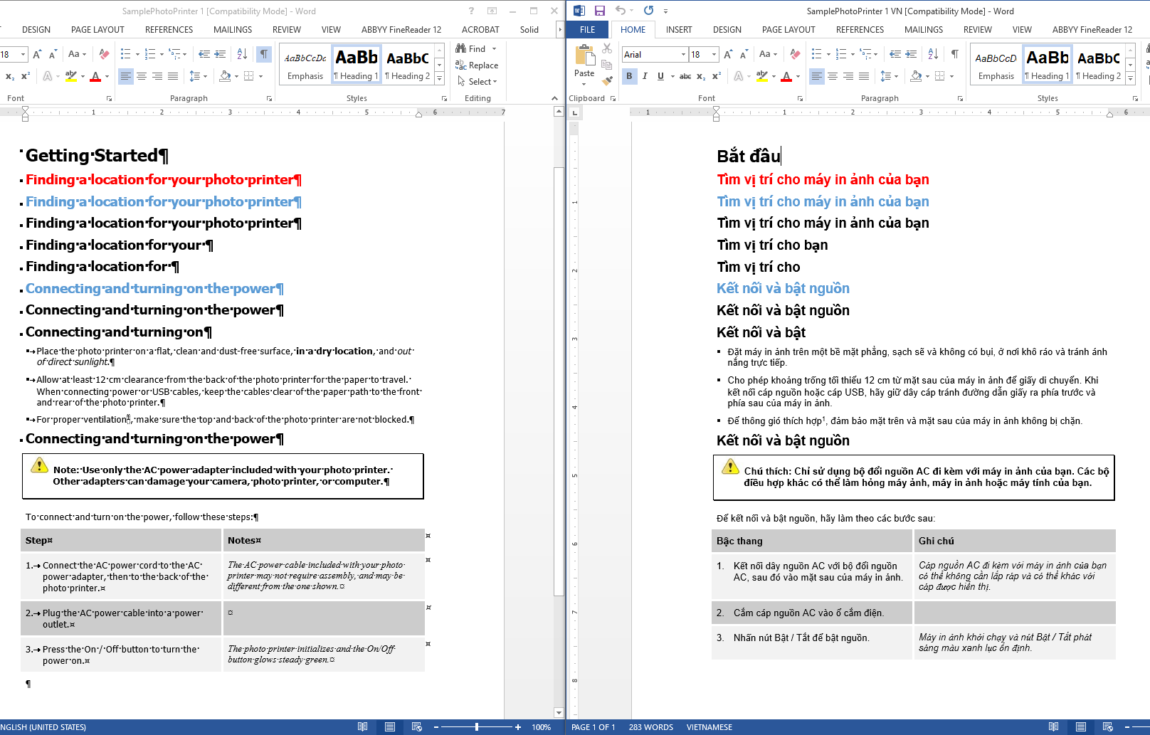Image resolution: width=1150 pixels, height=735 pixels.
Task: Apply Emphasis style in left Word window
Action: [305, 64]
